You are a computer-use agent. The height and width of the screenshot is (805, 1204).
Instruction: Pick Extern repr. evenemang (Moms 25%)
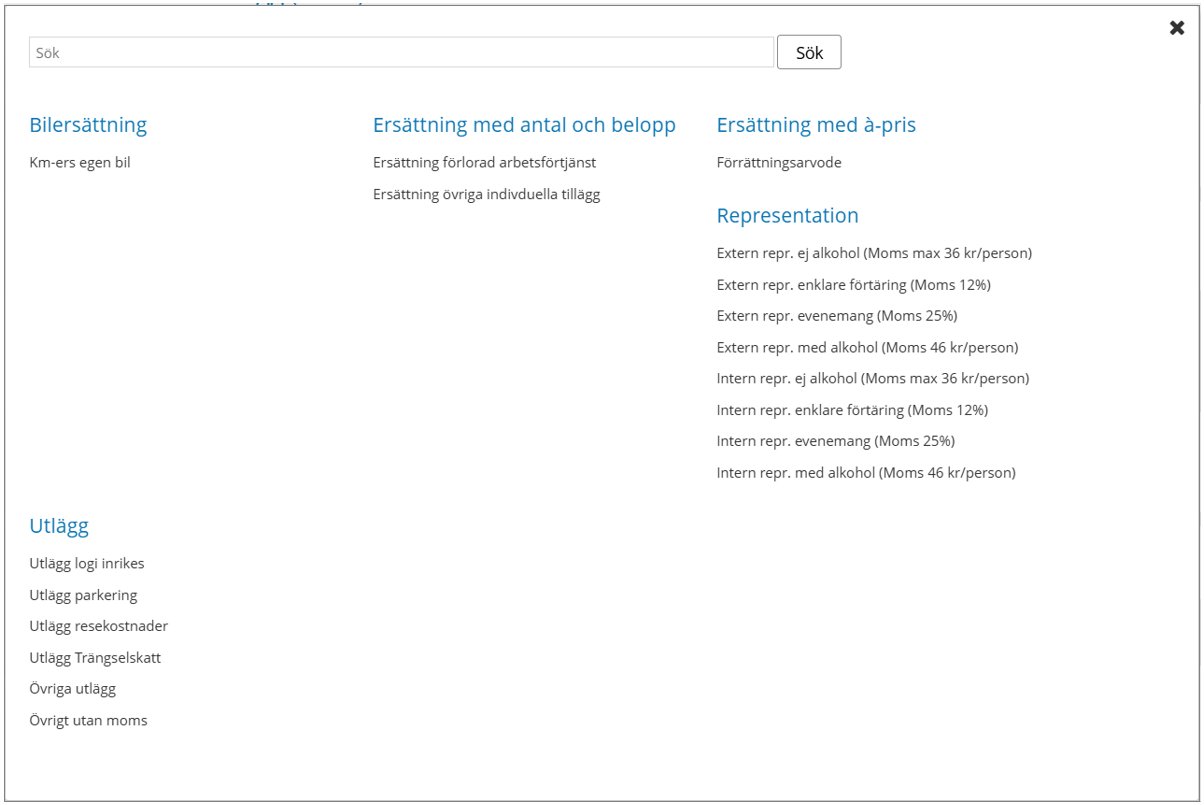coord(836,316)
